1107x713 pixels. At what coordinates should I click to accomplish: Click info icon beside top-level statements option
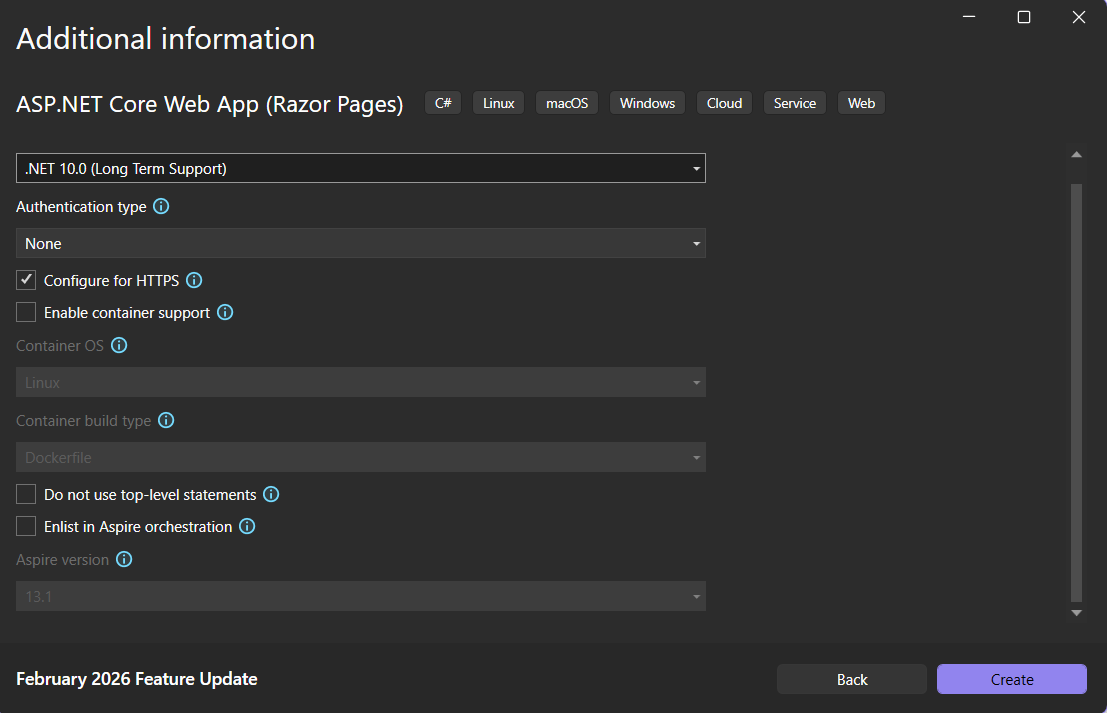271,495
